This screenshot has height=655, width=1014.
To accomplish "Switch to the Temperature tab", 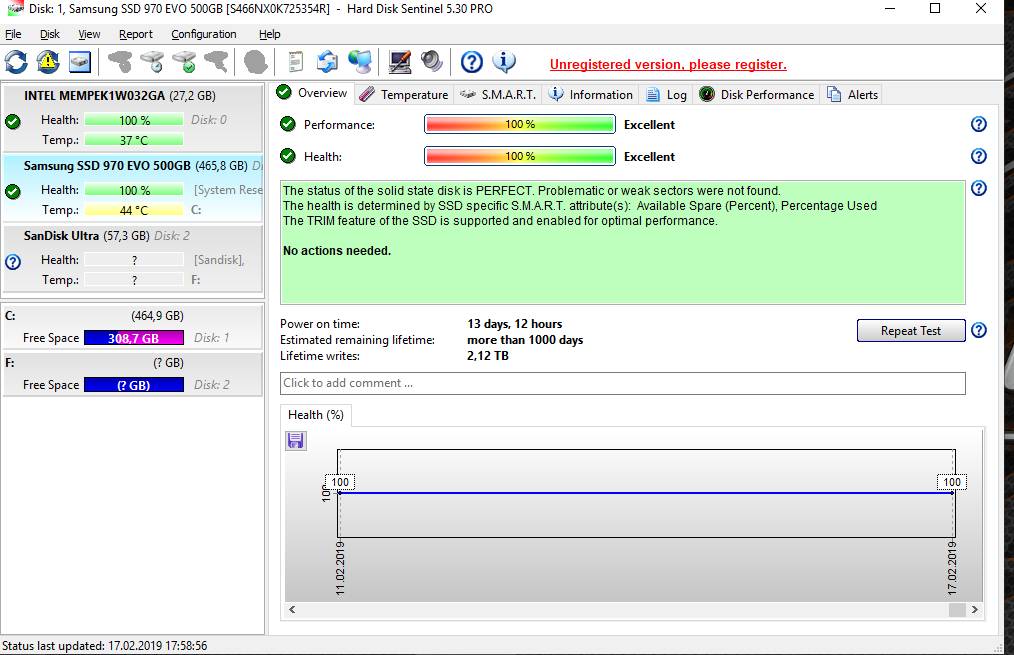I will pos(404,95).
